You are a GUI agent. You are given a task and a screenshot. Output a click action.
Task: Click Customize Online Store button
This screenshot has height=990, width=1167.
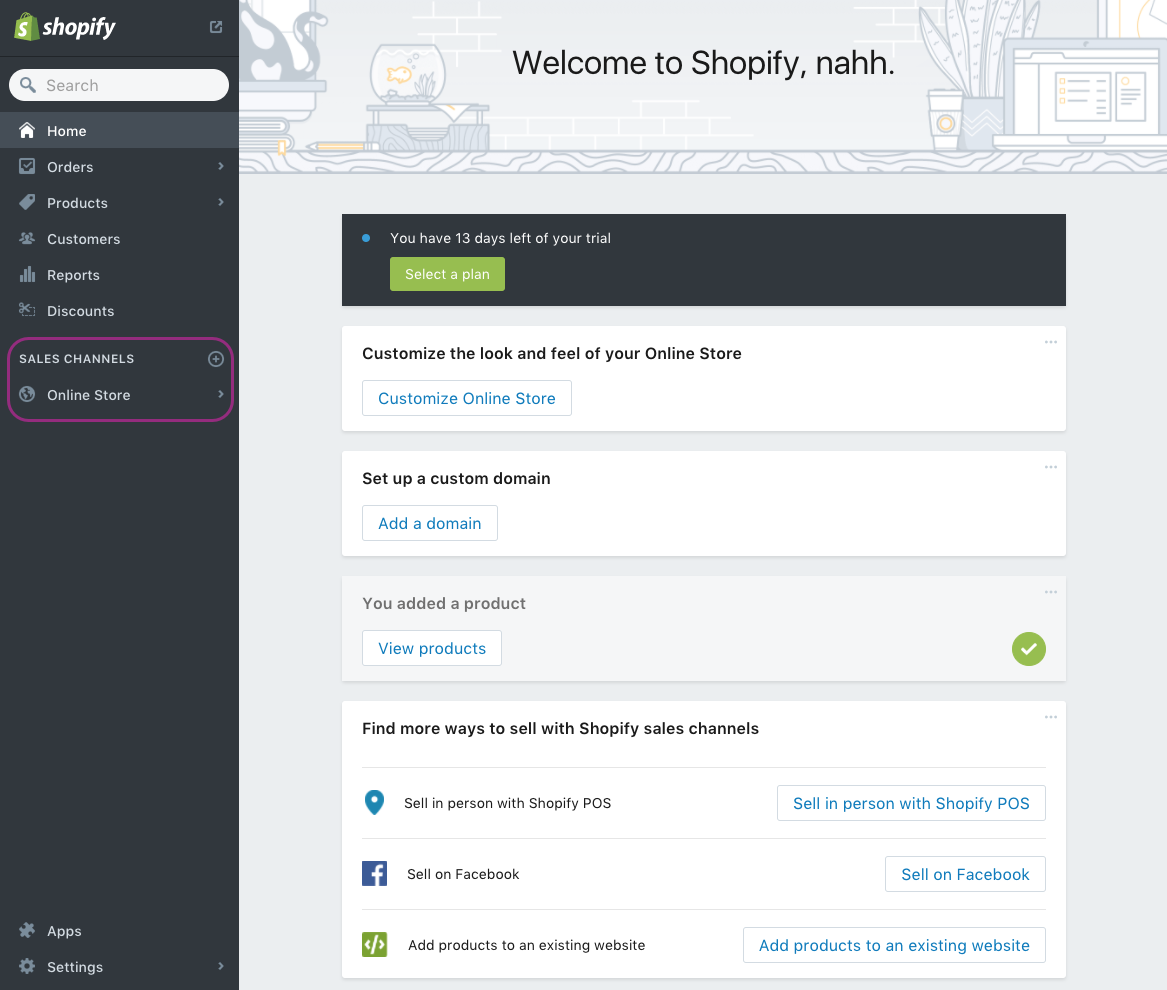click(467, 398)
